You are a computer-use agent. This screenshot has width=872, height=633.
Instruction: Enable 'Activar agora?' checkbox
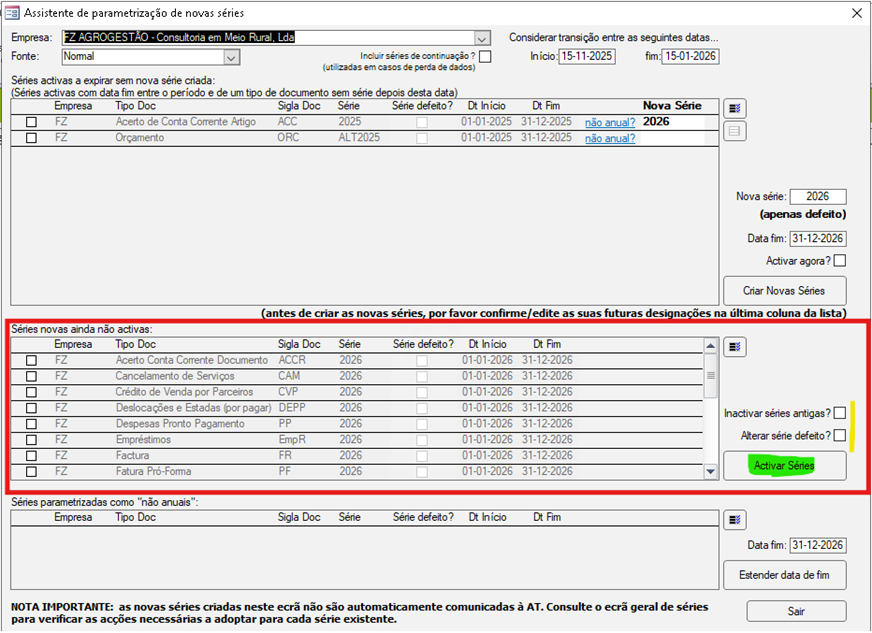(839, 261)
